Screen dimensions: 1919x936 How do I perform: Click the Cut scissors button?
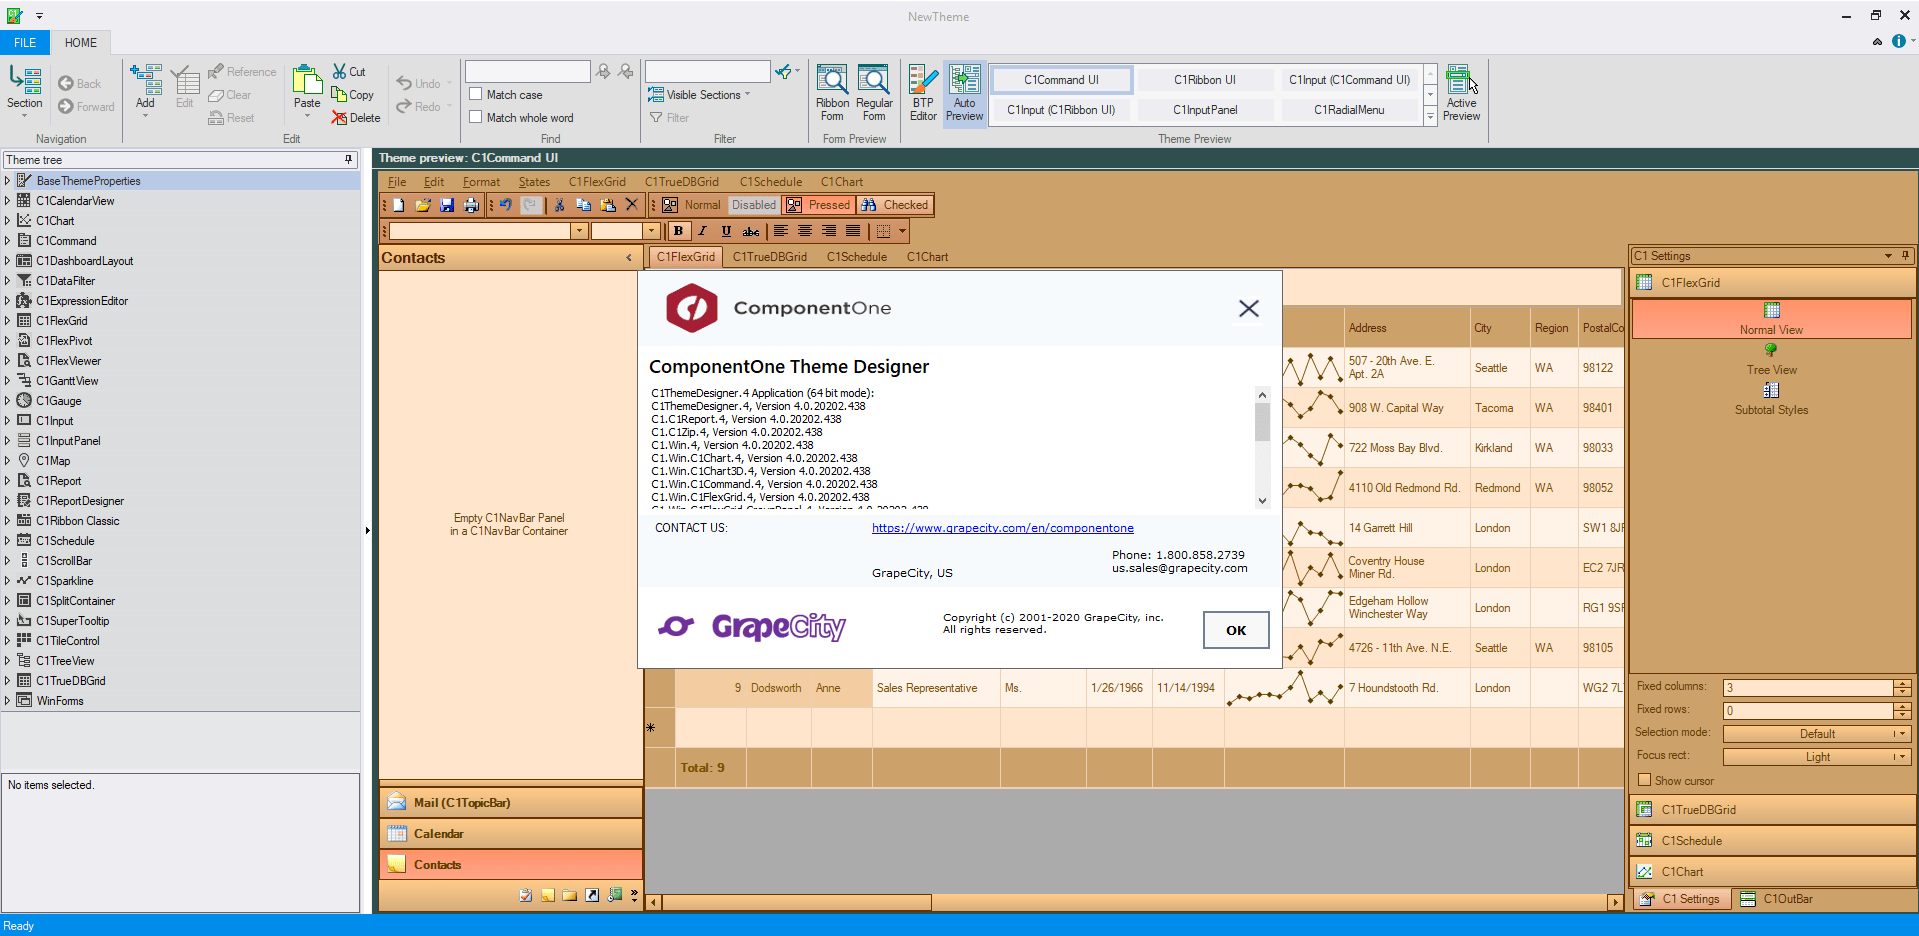point(350,71)
